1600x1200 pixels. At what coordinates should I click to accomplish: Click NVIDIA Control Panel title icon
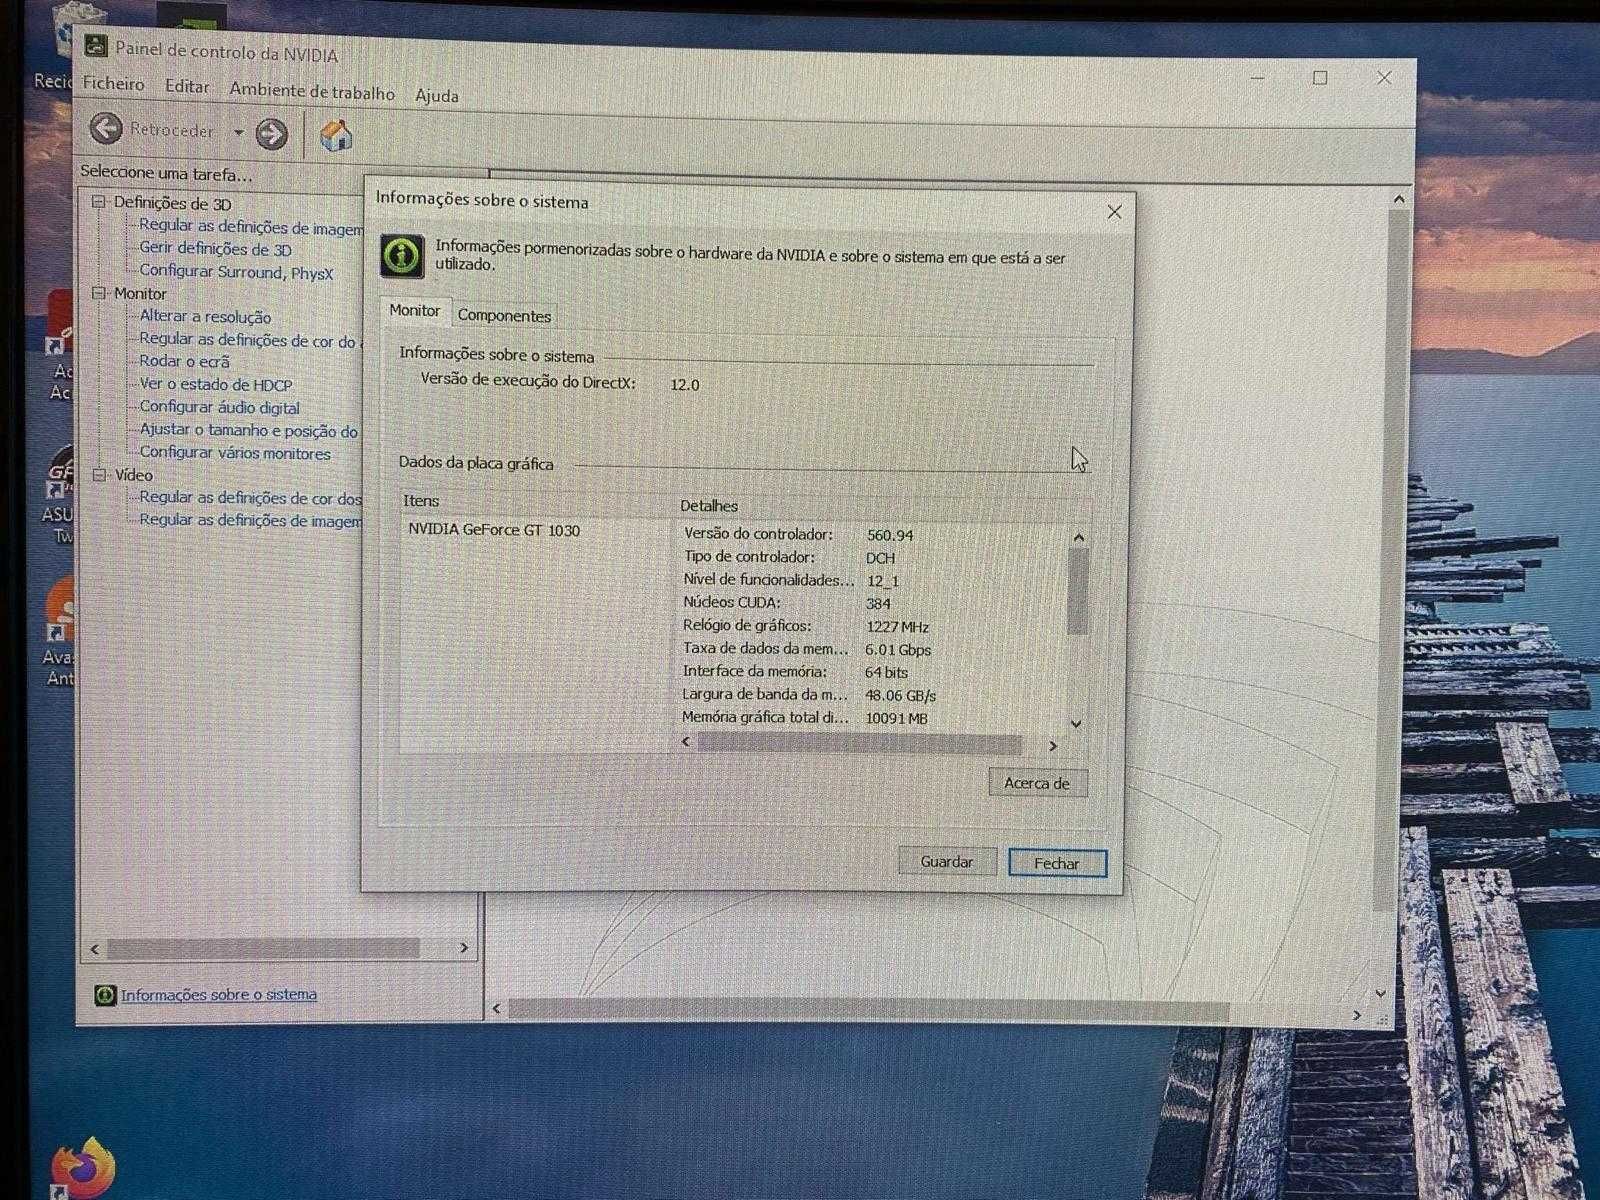(x=96, y=45)
